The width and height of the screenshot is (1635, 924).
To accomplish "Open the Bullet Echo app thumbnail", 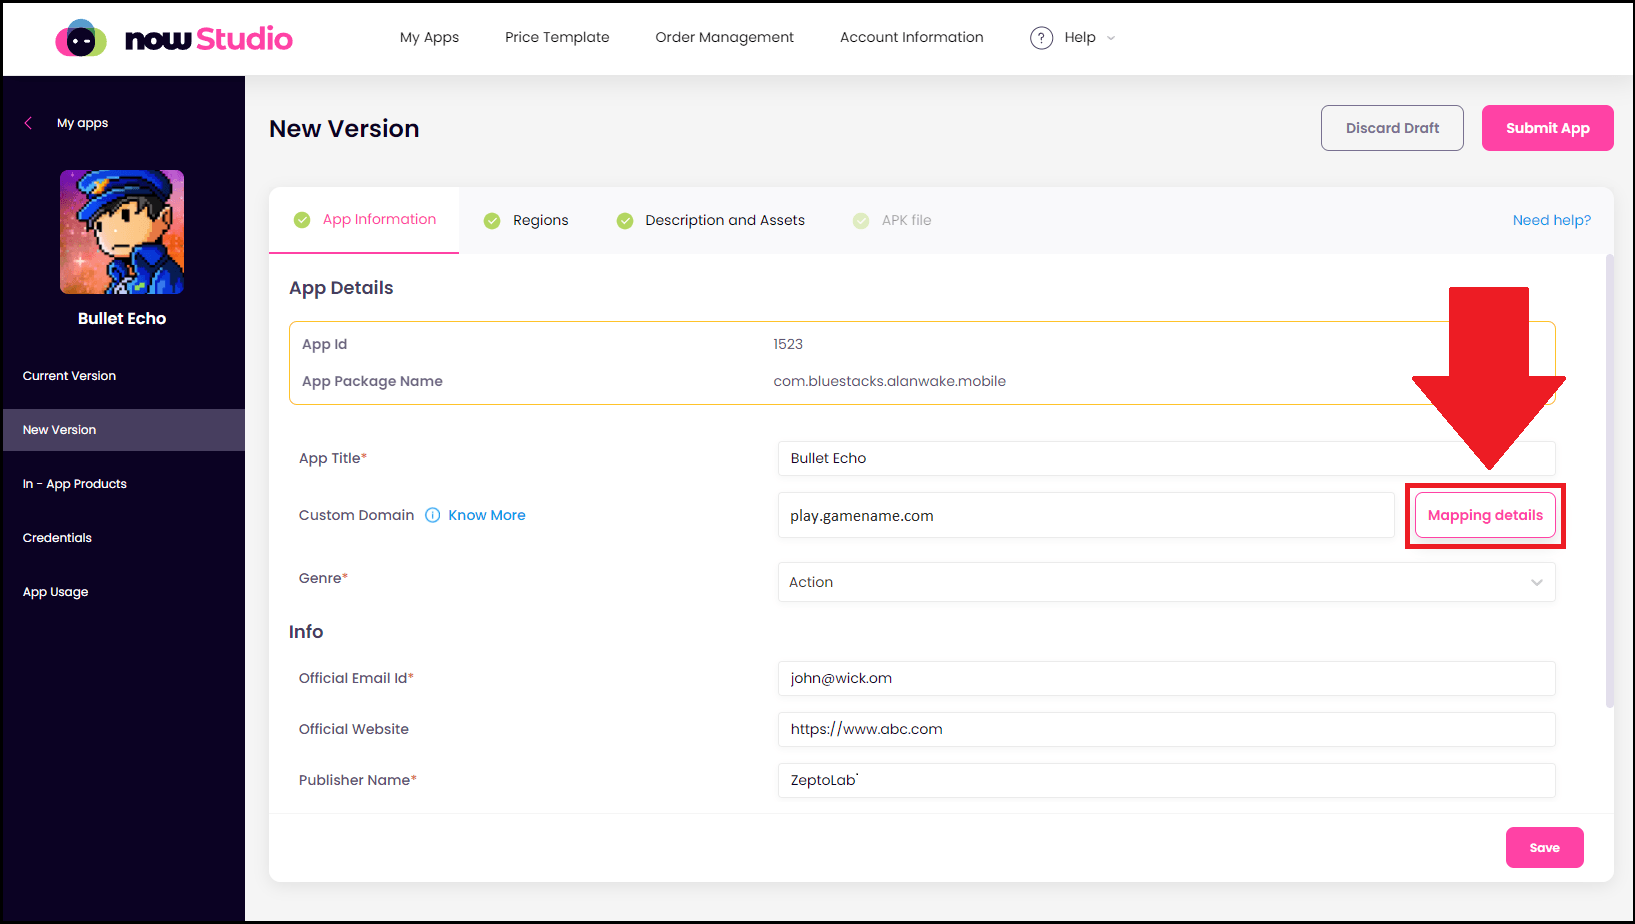I will coord(122,232).
